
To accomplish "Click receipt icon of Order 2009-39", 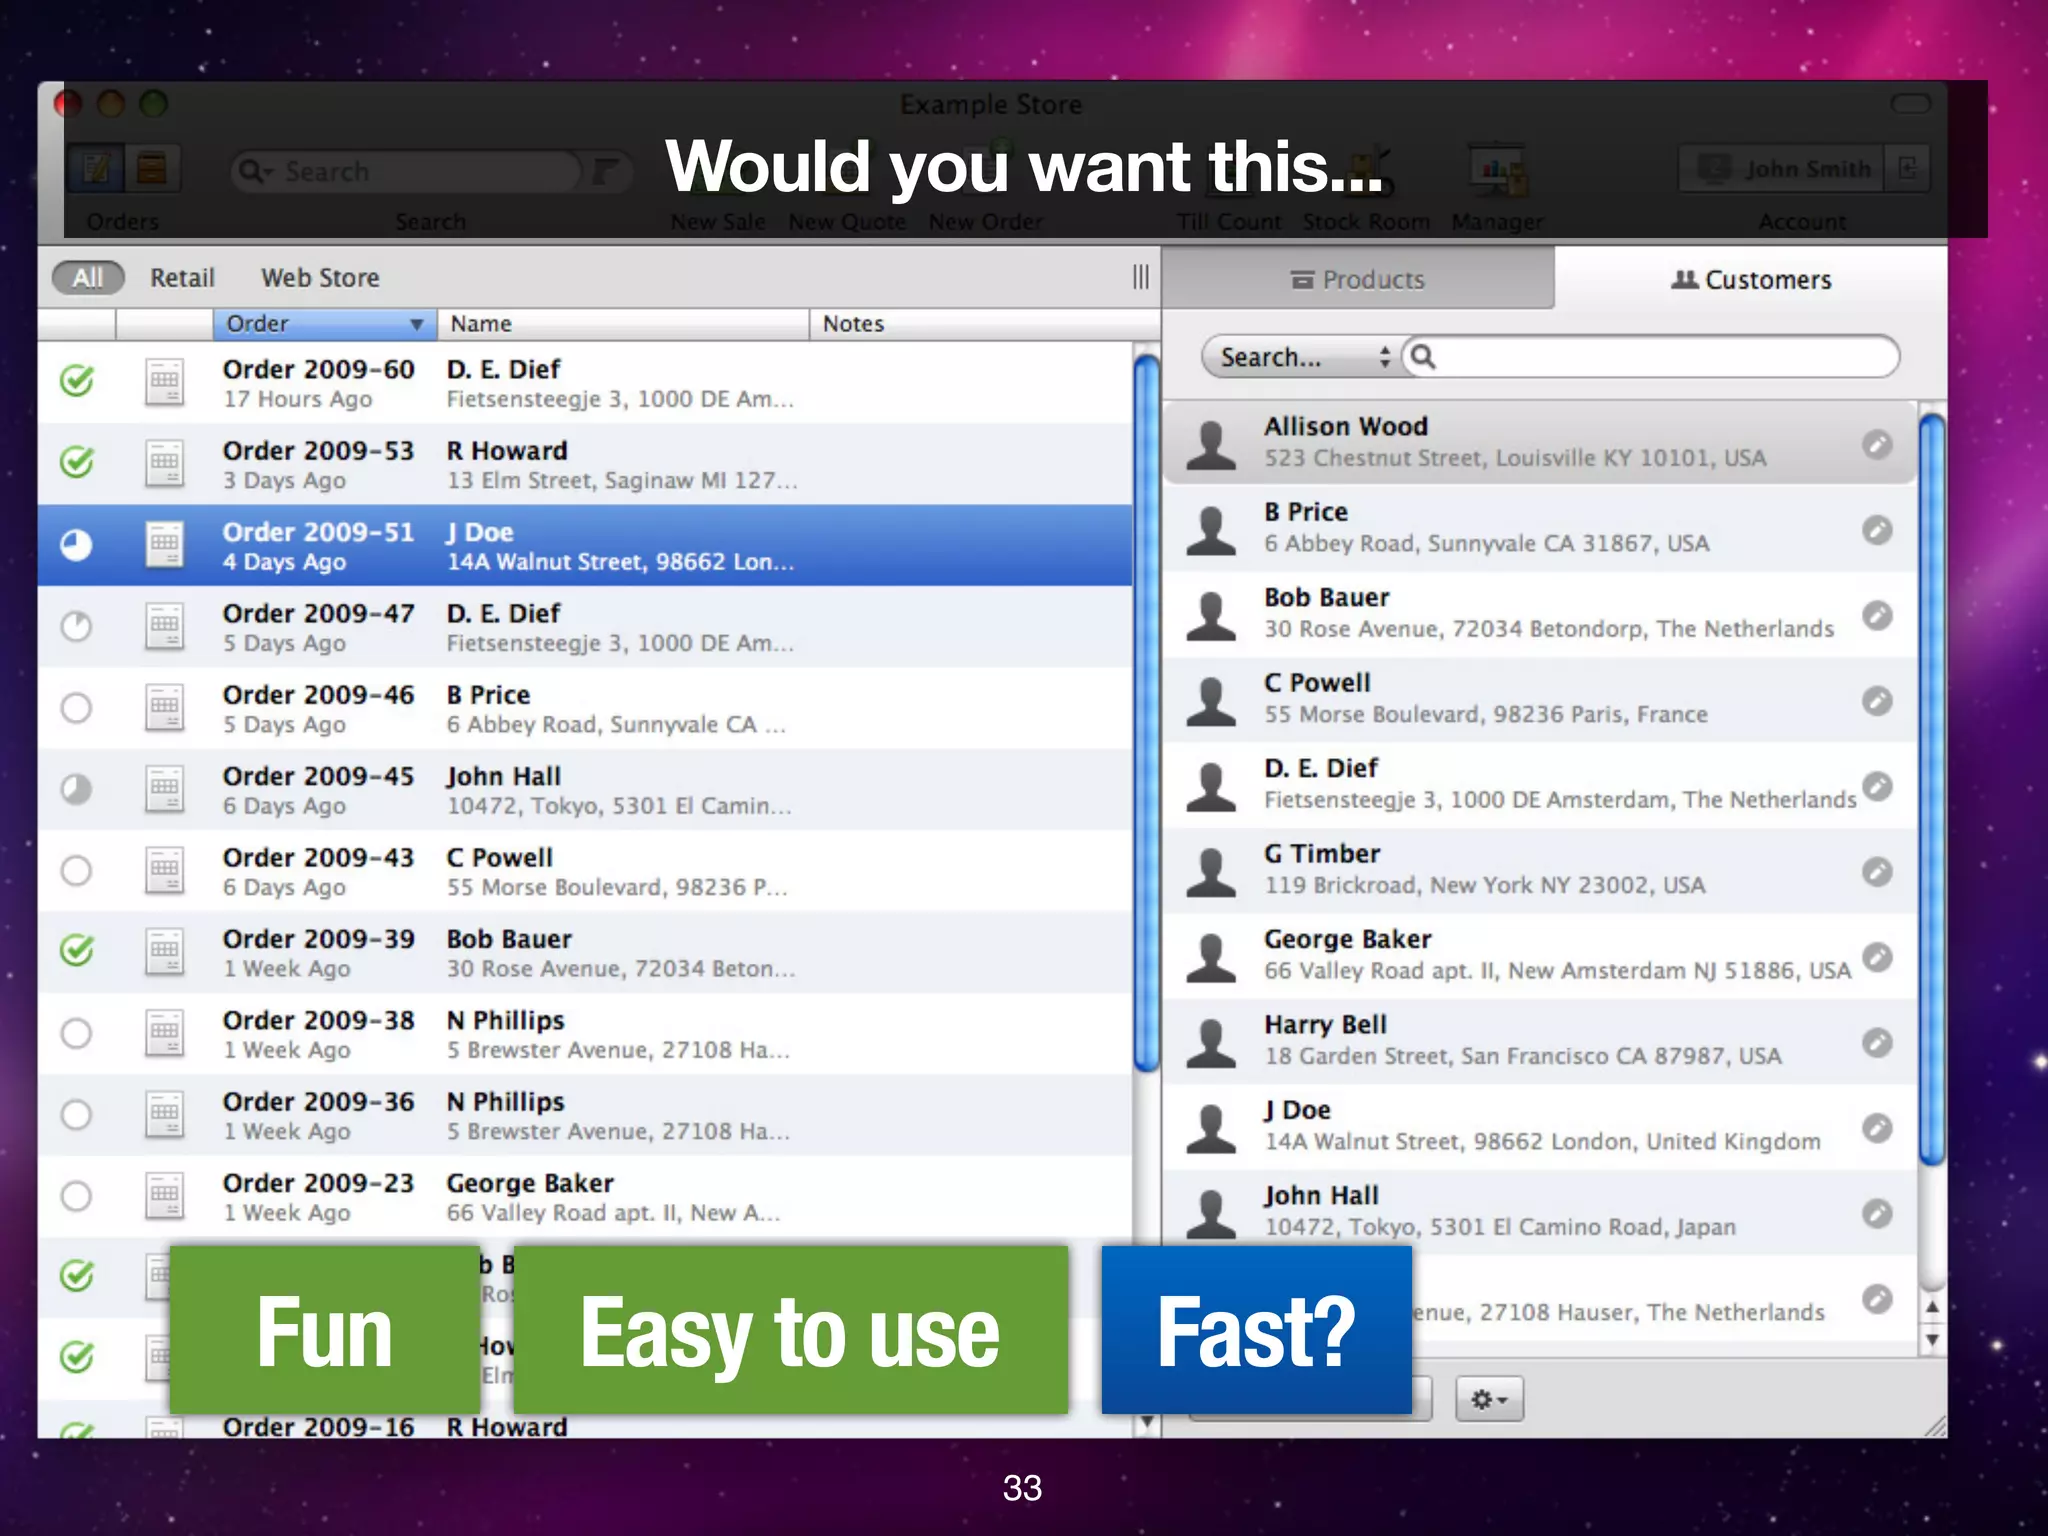I will click(x=164, y=952).
